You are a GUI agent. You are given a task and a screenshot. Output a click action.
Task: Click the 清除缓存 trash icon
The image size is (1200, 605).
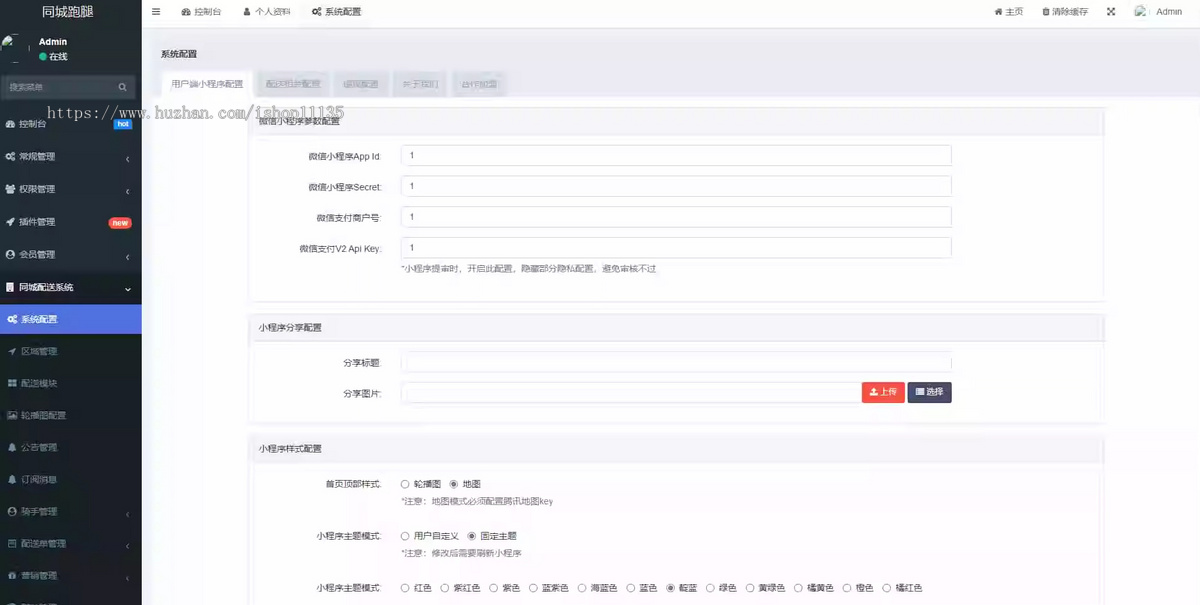pyautogui.click(x=1046, y=12)
